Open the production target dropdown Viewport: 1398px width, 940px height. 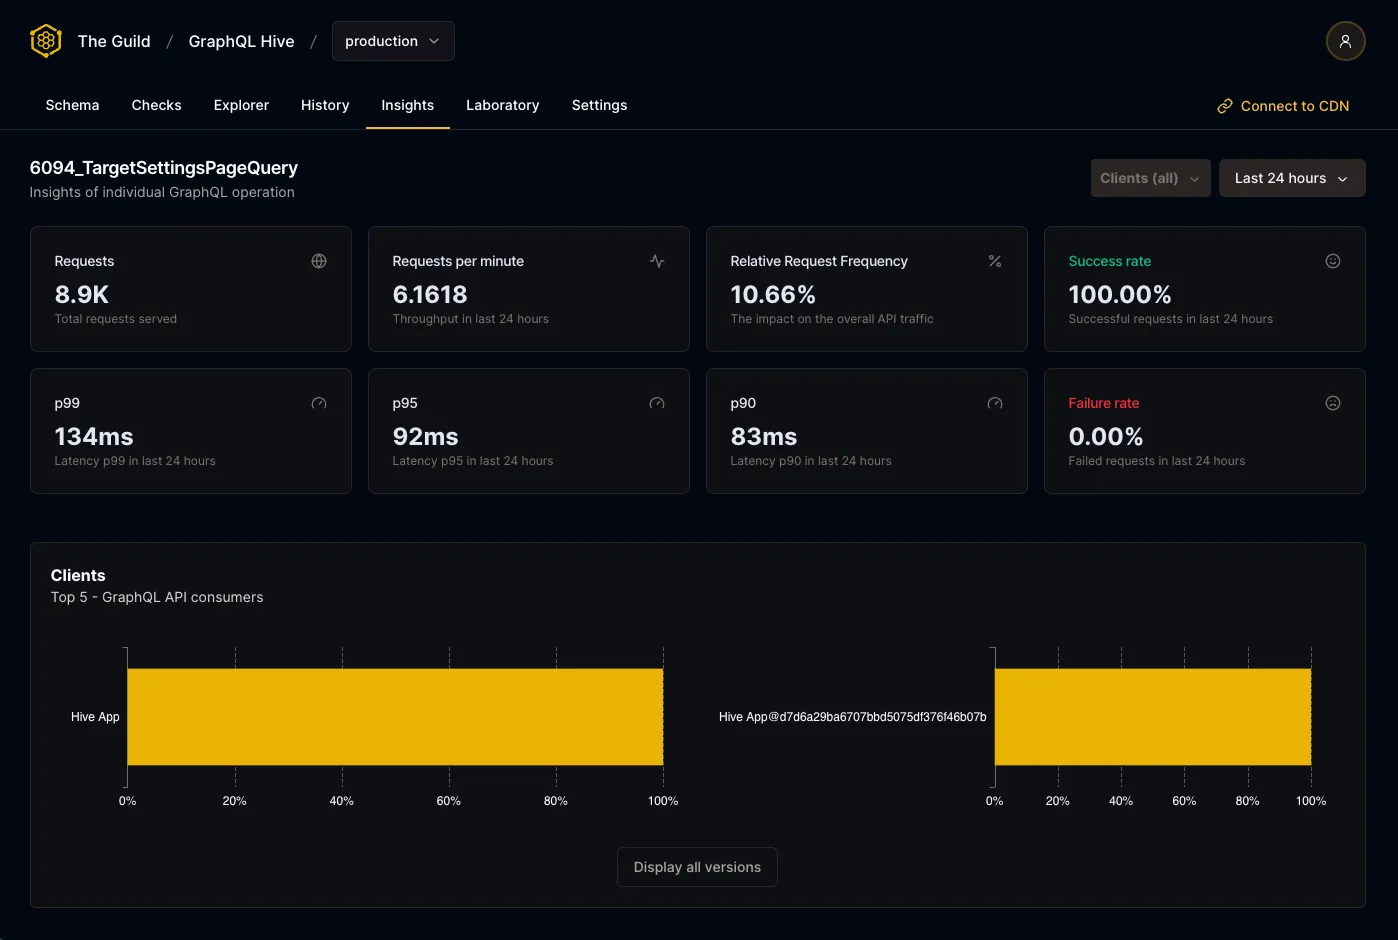393,41
